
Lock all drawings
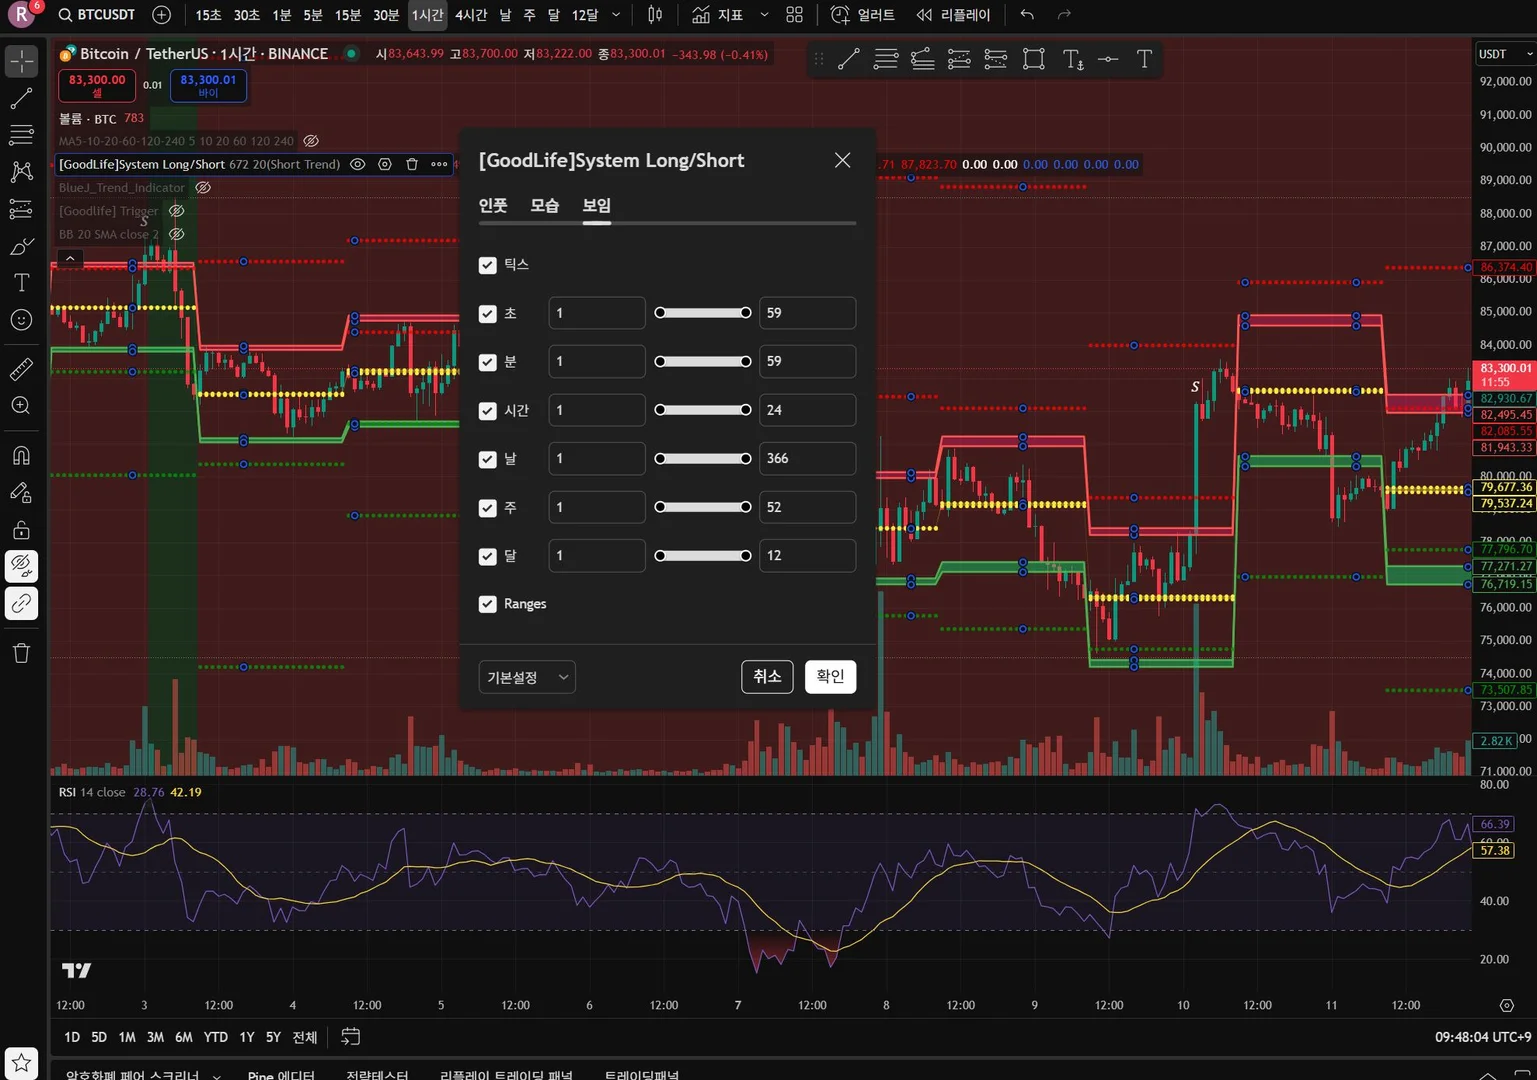click(x=21, y=530)
